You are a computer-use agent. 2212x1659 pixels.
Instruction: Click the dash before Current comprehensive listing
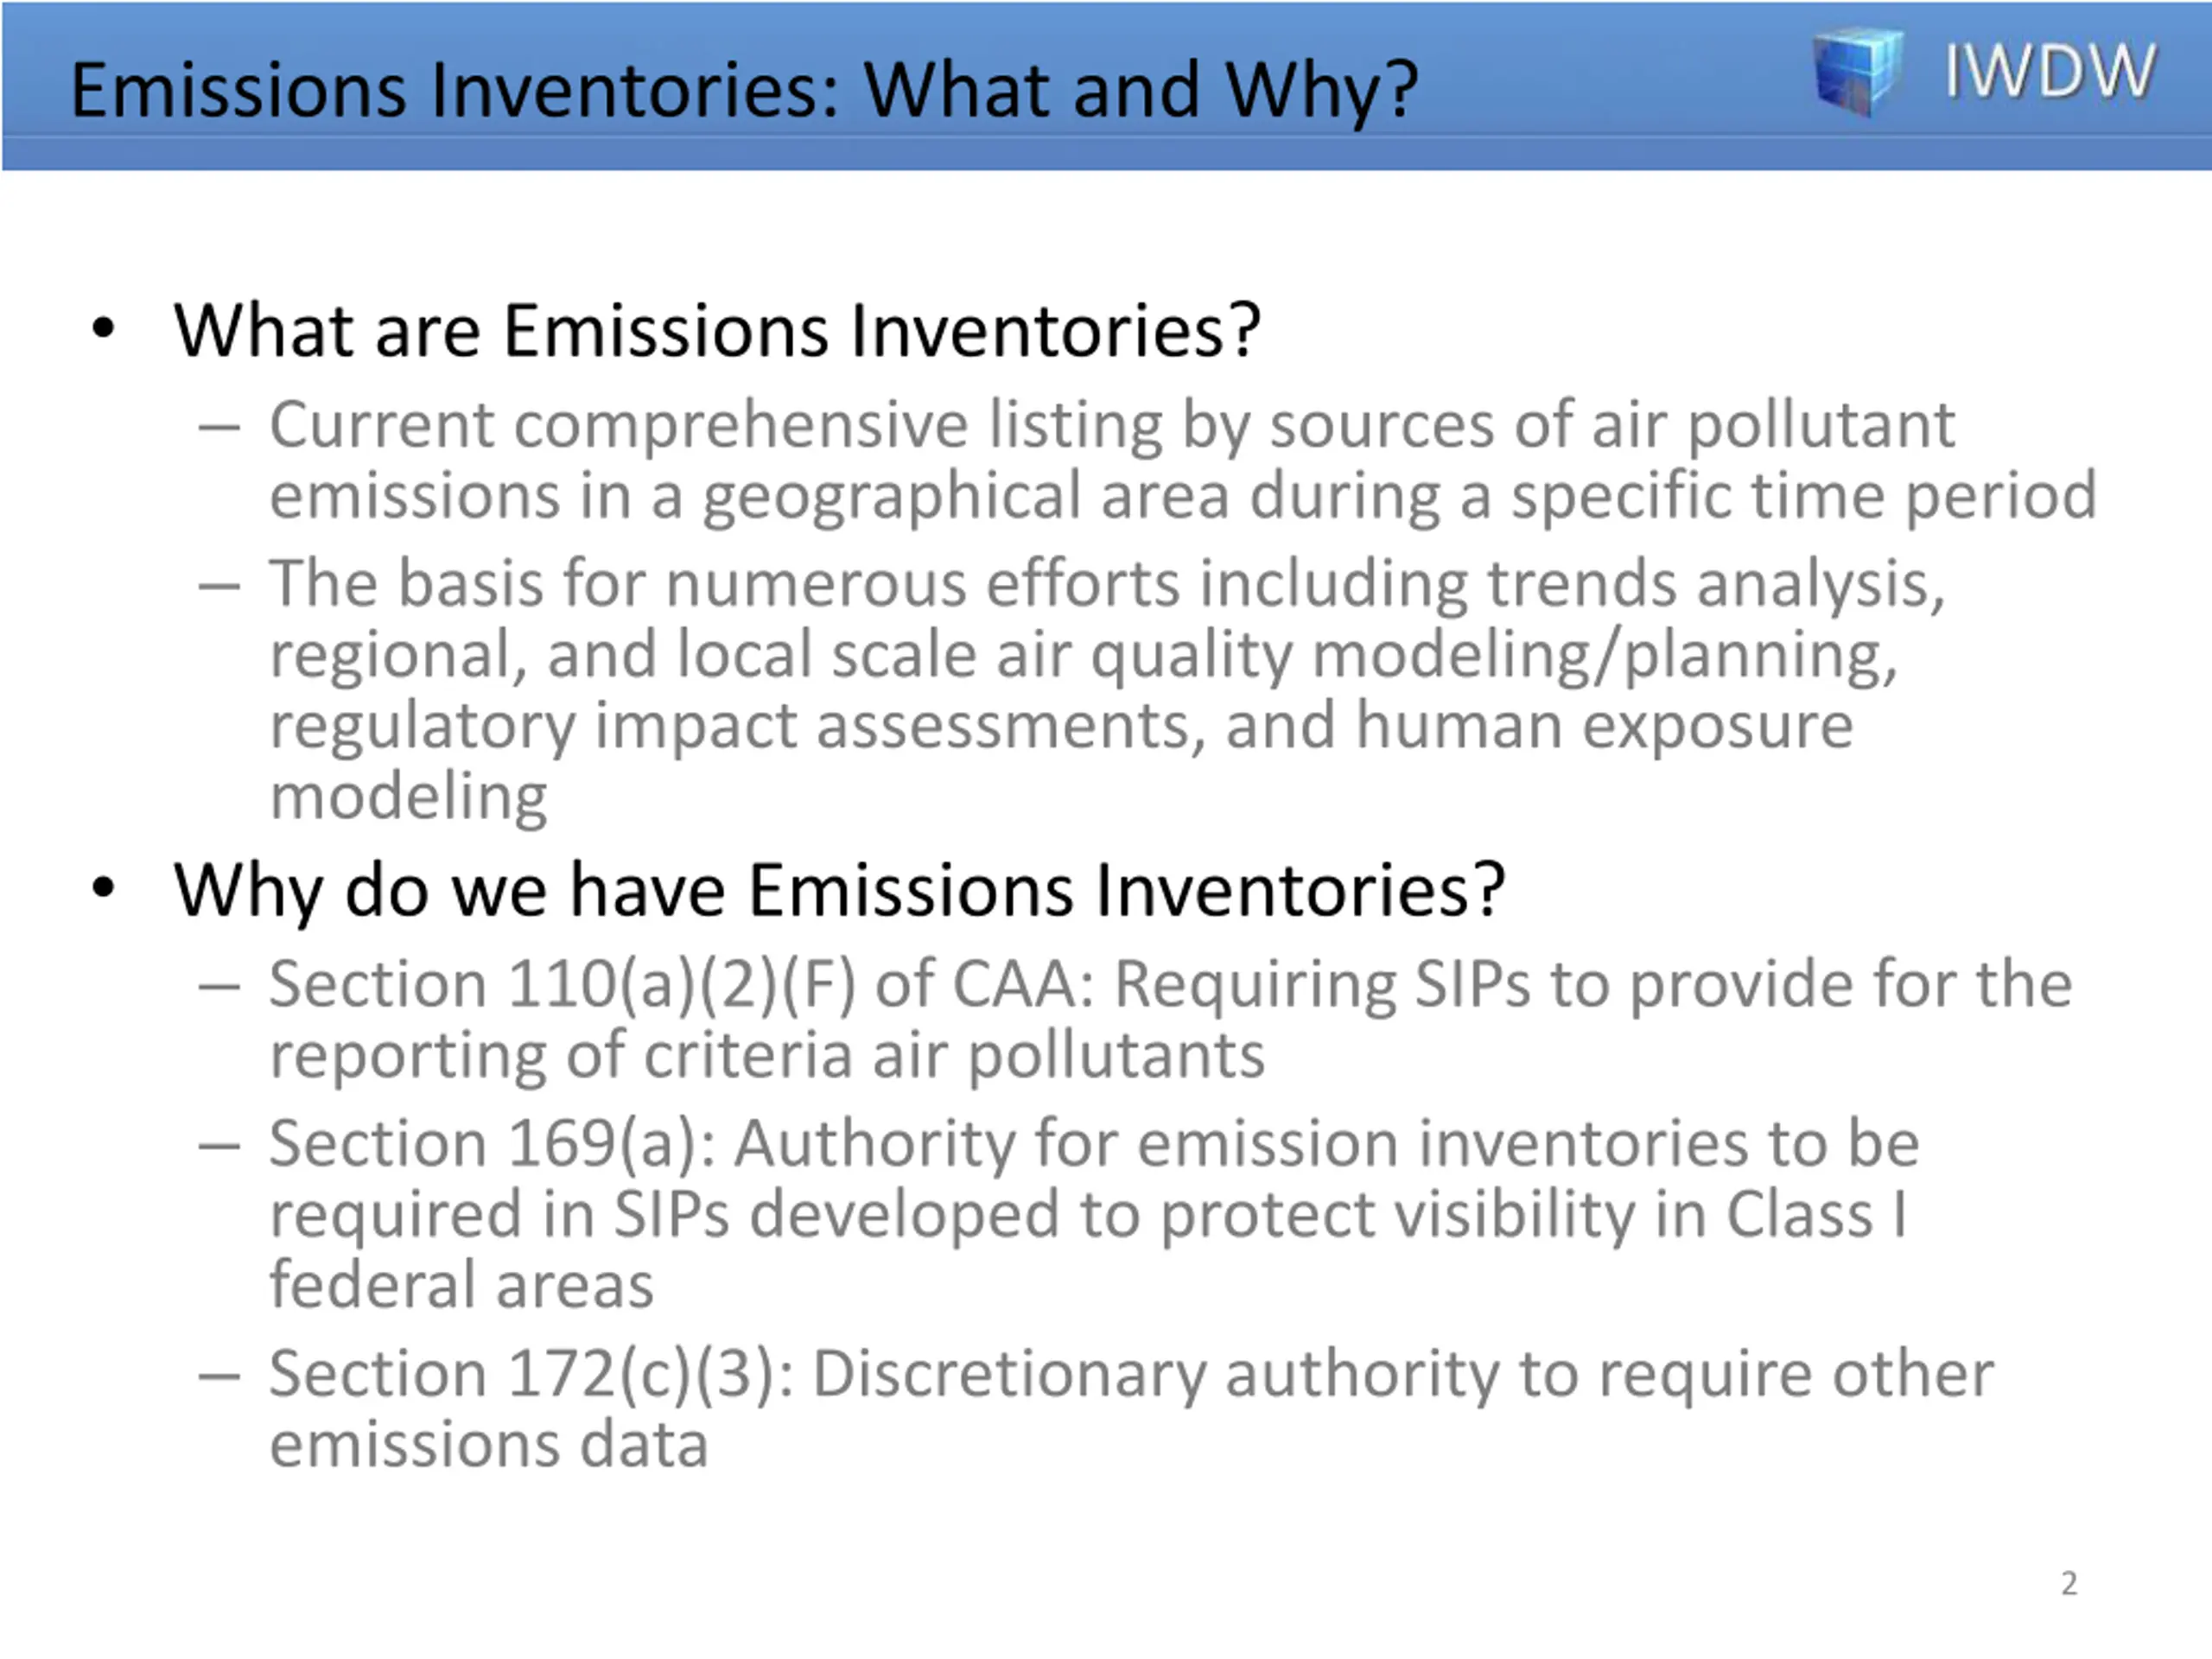pos(219,428)
